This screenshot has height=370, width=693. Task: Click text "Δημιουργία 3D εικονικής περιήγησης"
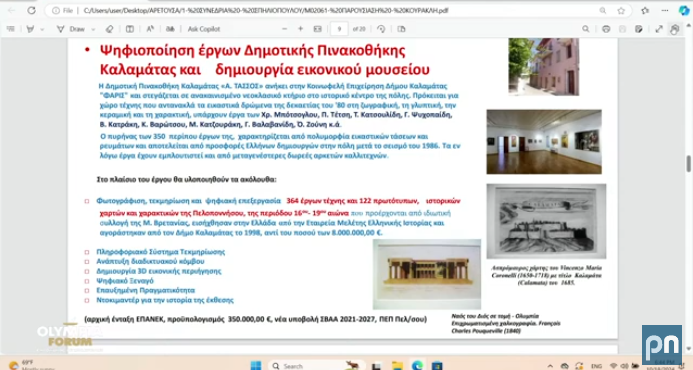click(x=159, y=271)
